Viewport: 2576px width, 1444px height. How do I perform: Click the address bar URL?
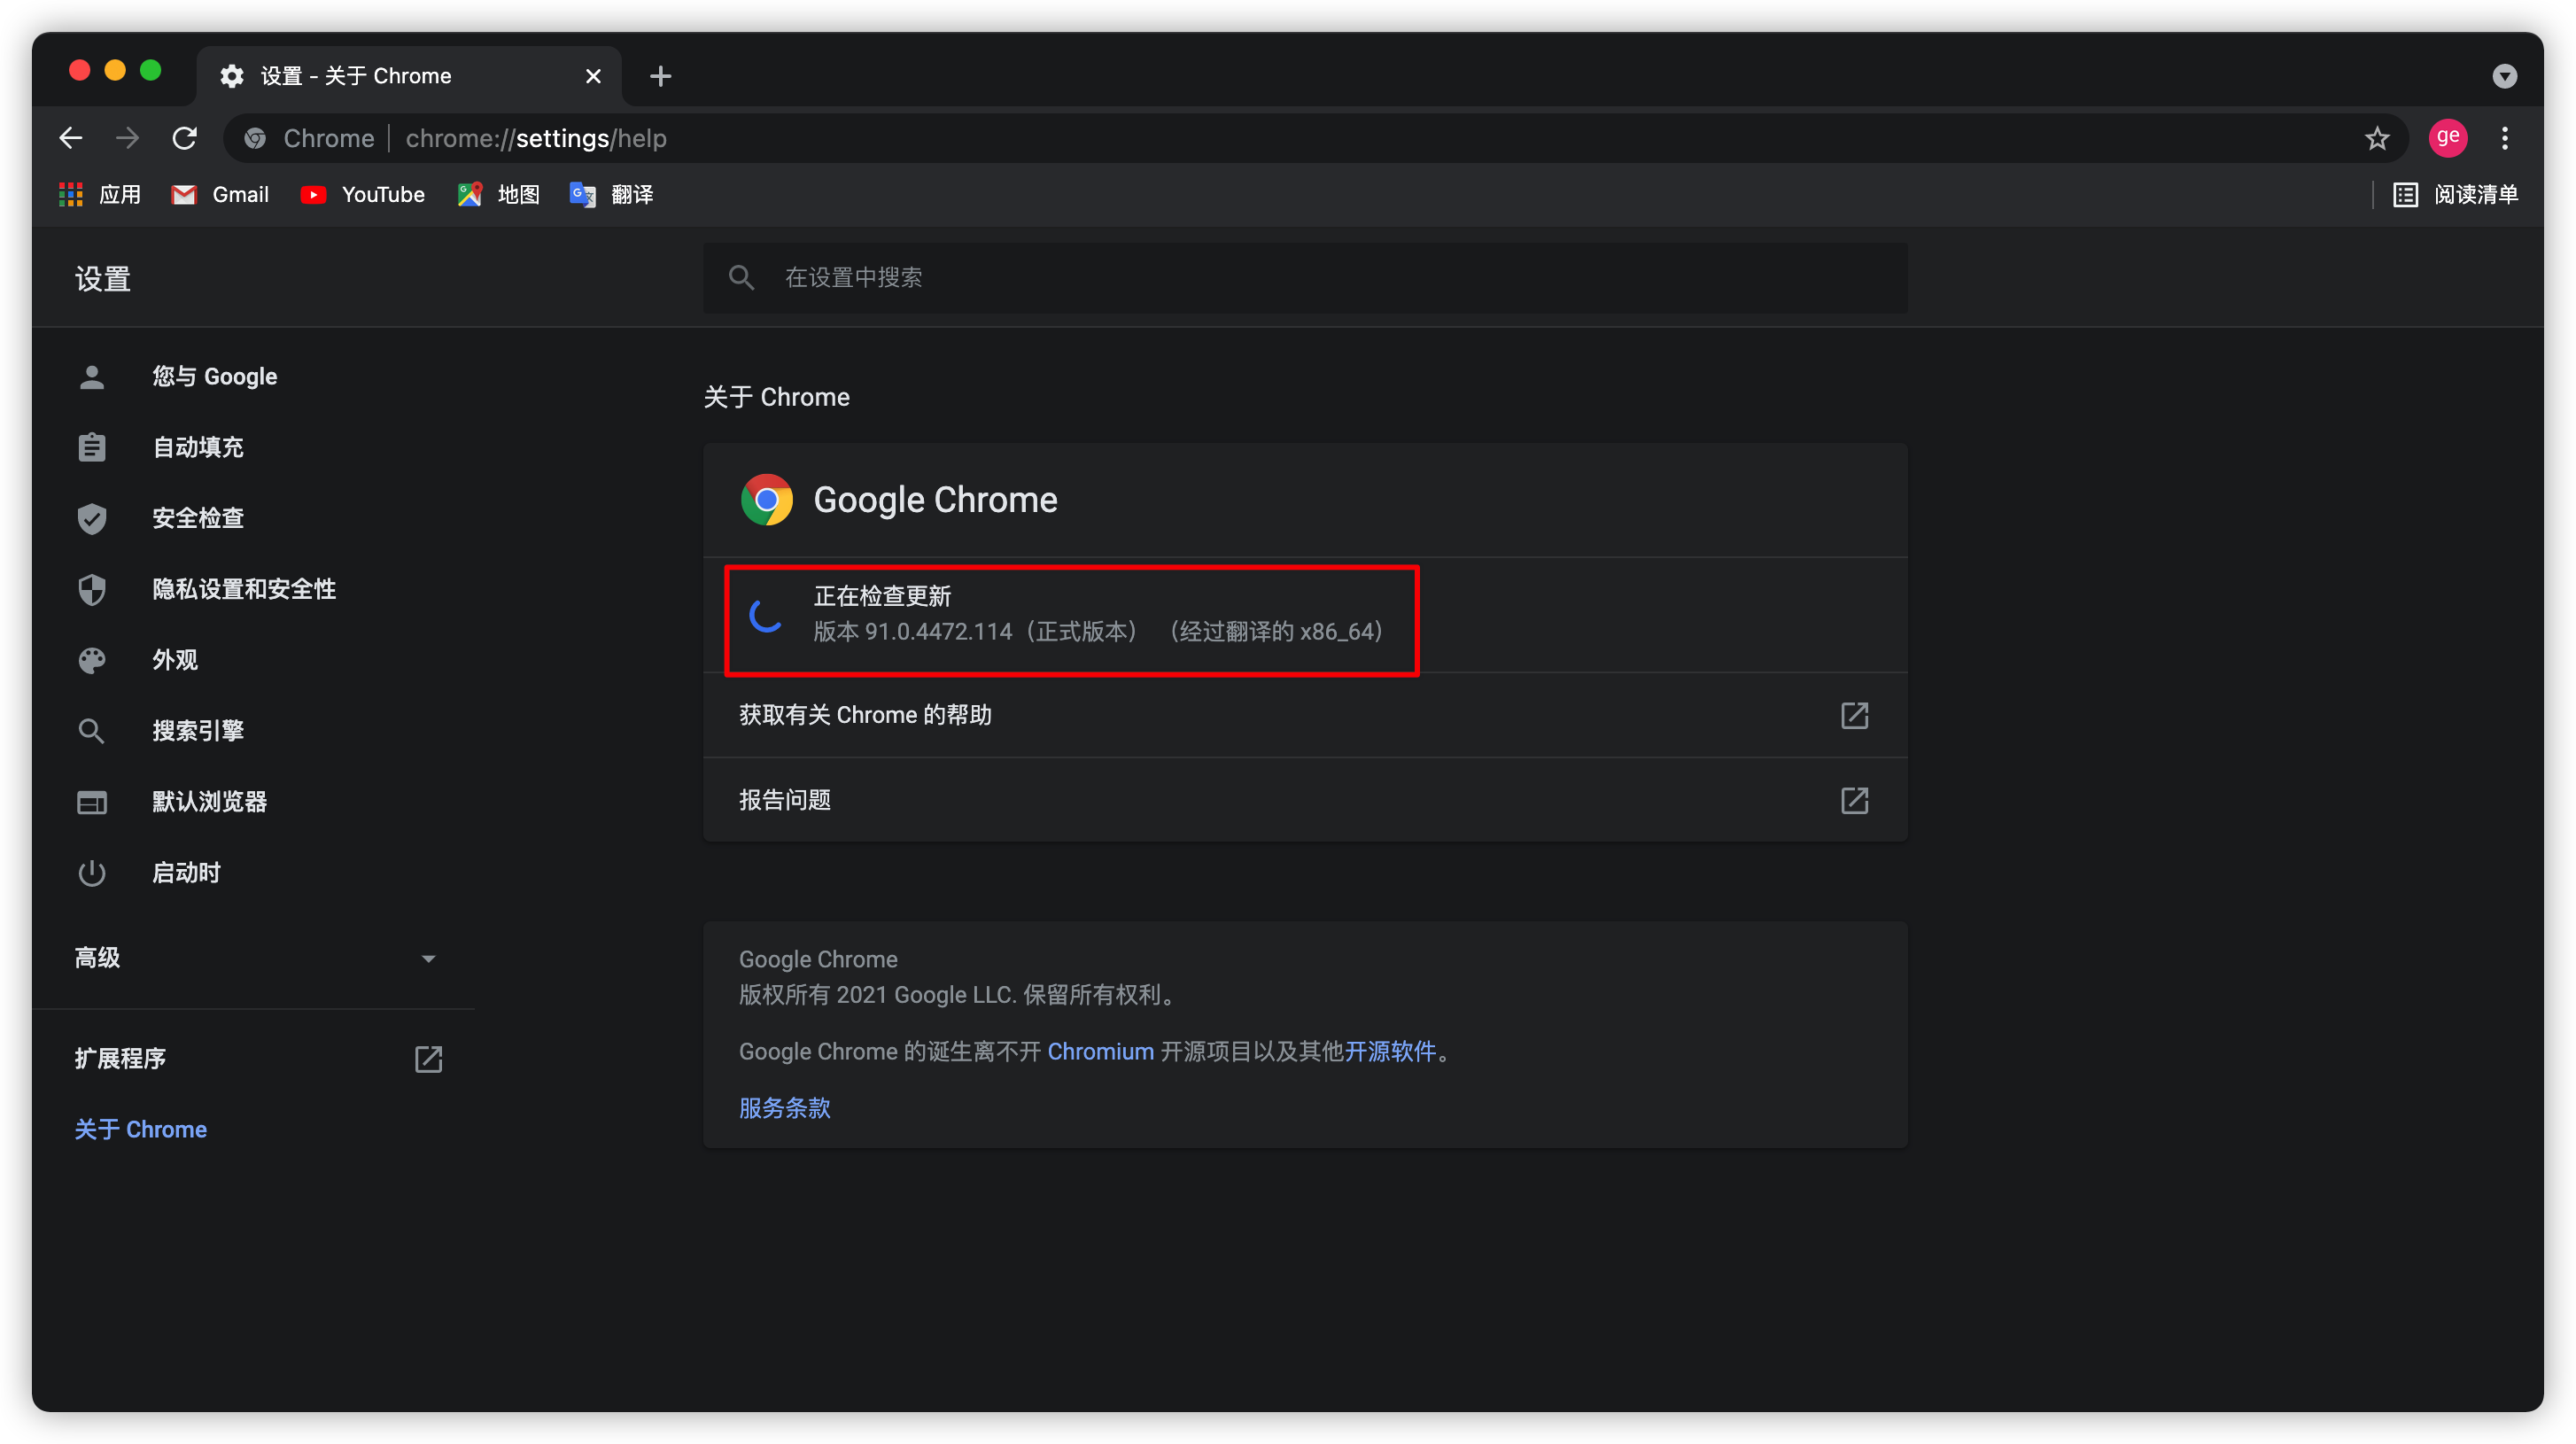[536, 138]
